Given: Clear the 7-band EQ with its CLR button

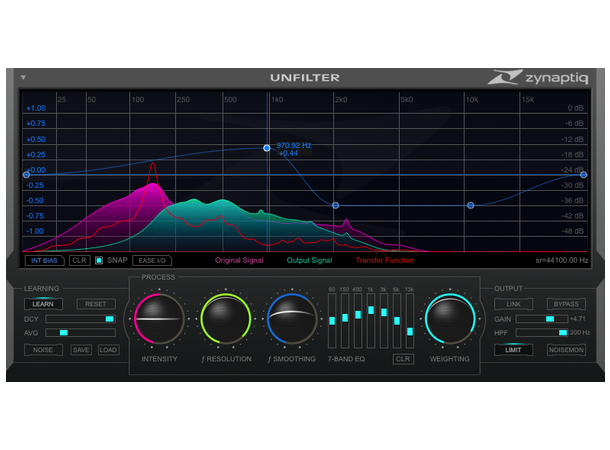Looking at the screenshot, I should (403, 359).
